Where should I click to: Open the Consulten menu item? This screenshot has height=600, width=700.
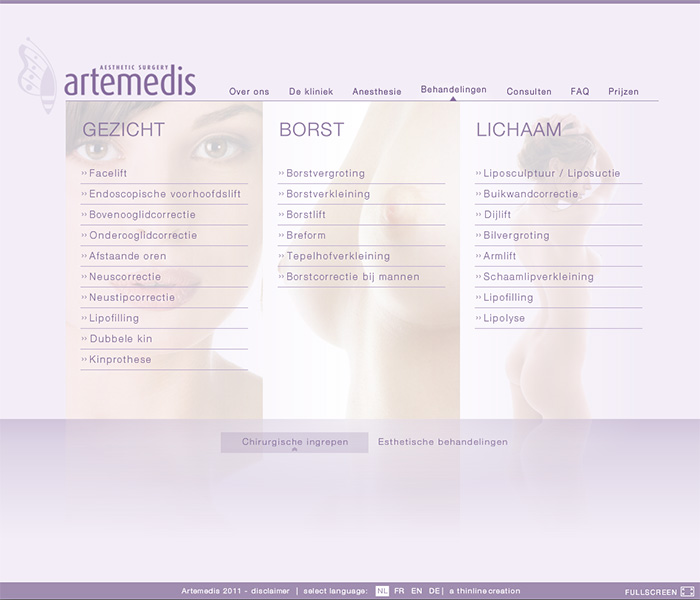pyautogui.click(x=529, y=92)
